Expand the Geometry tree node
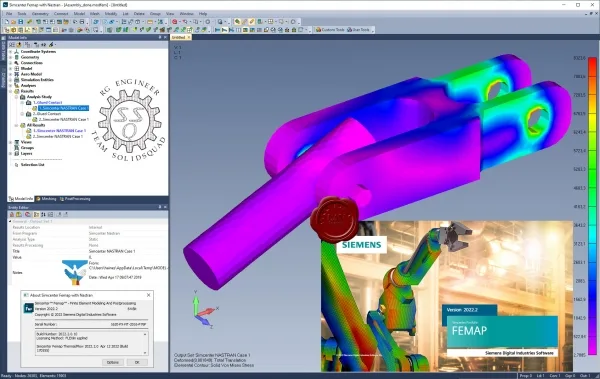Image resolution: width=600 pixels, height=379 pixels. tap(10, 57)
